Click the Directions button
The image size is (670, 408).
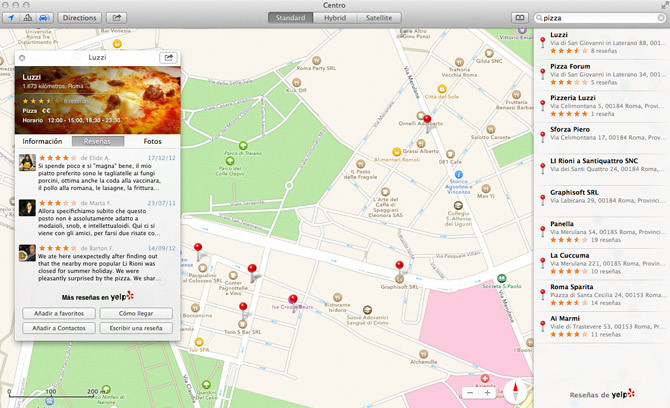[78, 18]
